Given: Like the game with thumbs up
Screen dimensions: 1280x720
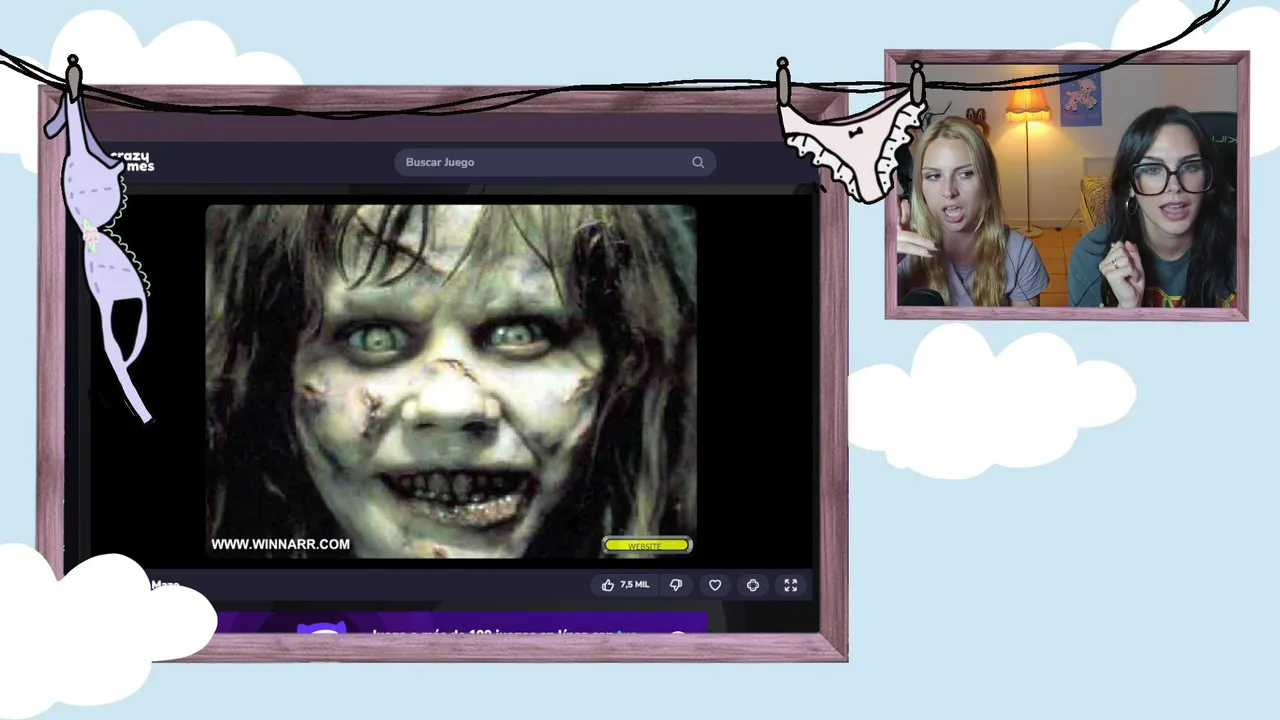Looking at the screenshot, I should (608, 585).
